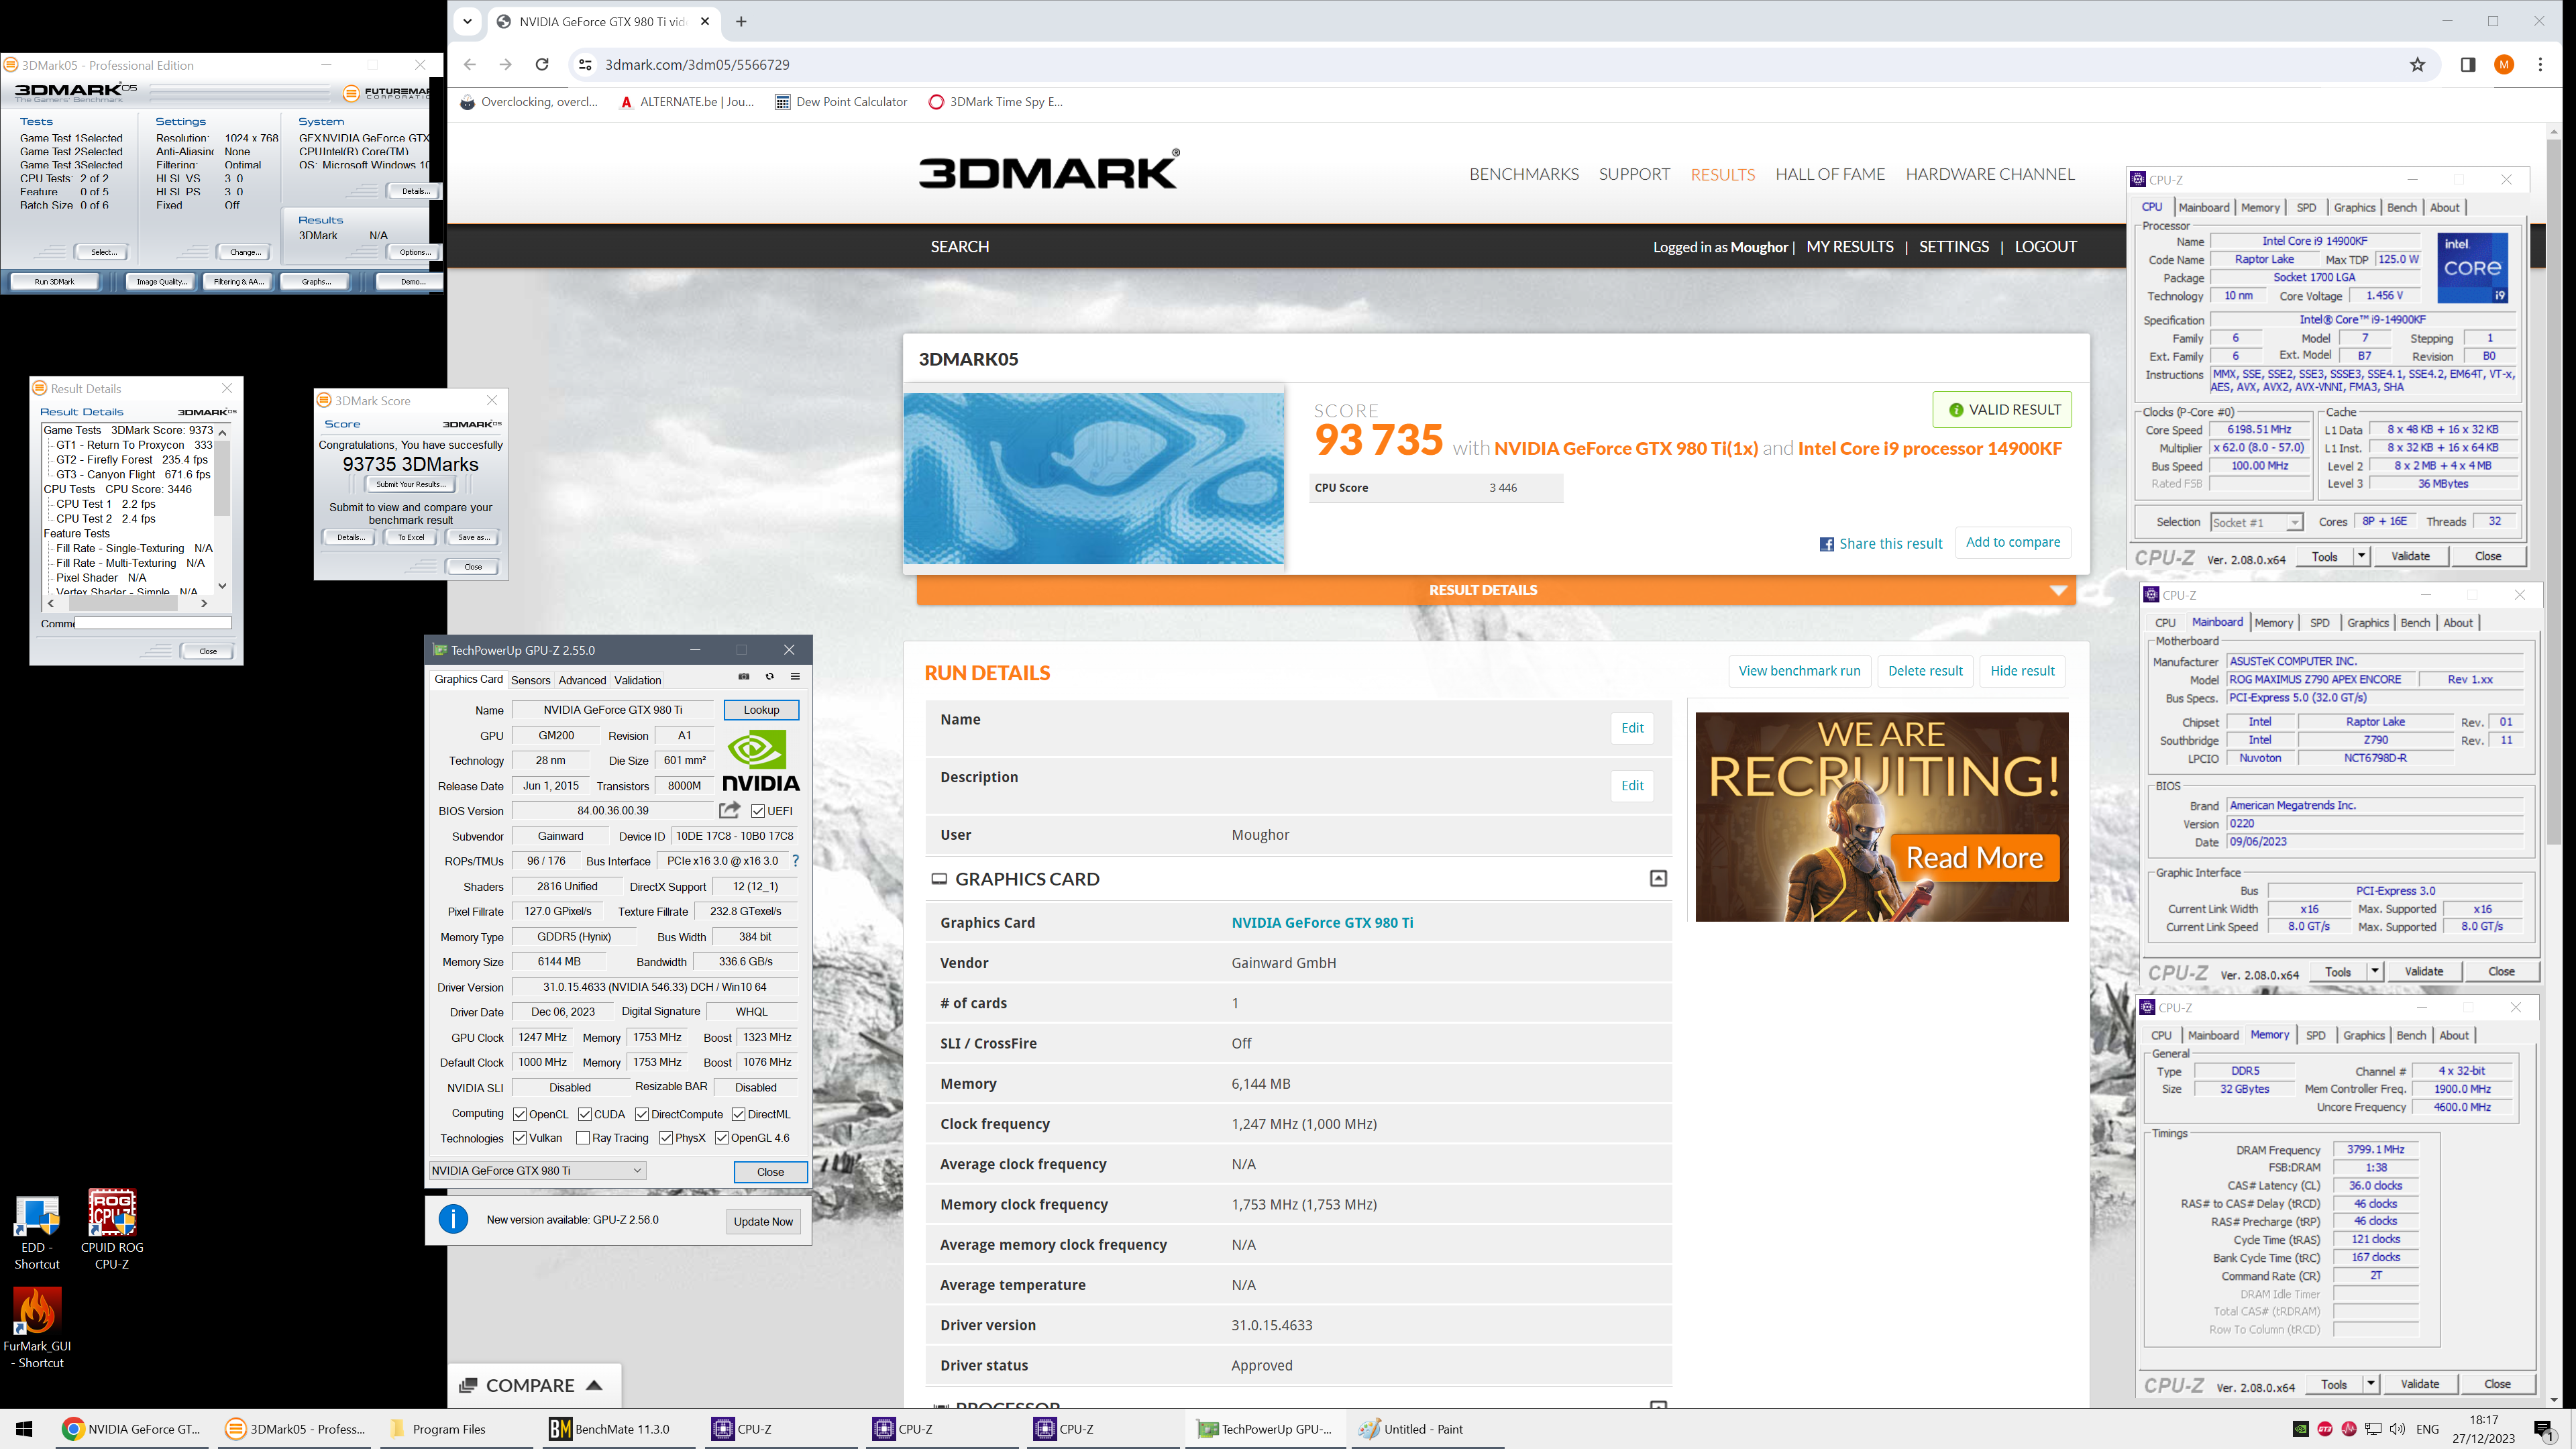The image size is (2576, 1449).
Task: Switch to the Sensors tab in GPU-Z
Action: 530,680
